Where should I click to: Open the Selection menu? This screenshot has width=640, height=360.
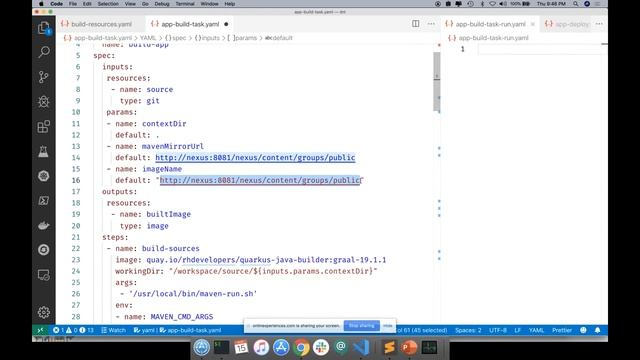click(x=108, y=4)
